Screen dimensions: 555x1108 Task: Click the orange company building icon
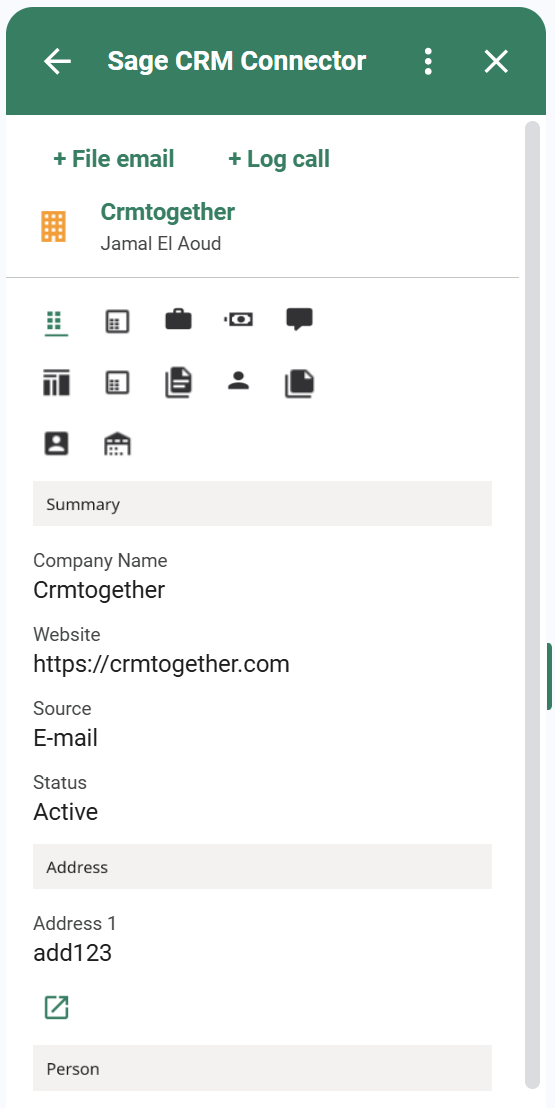(x=54, y=226)
